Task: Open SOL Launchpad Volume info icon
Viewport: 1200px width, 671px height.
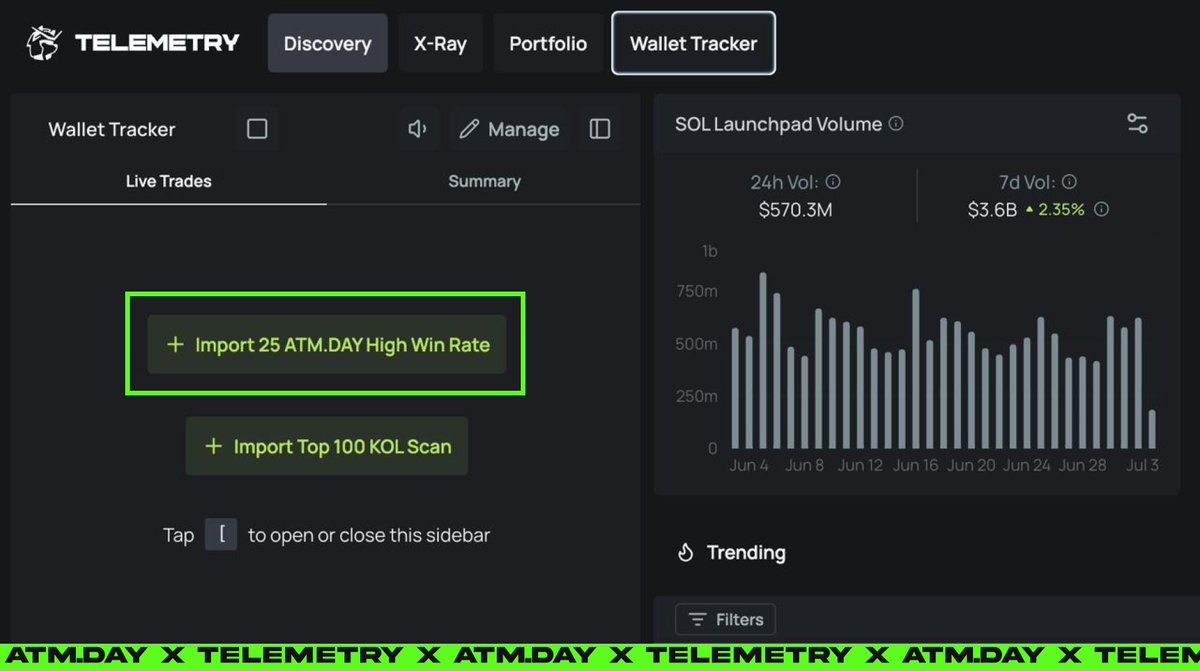Action: tap(896, 124)
